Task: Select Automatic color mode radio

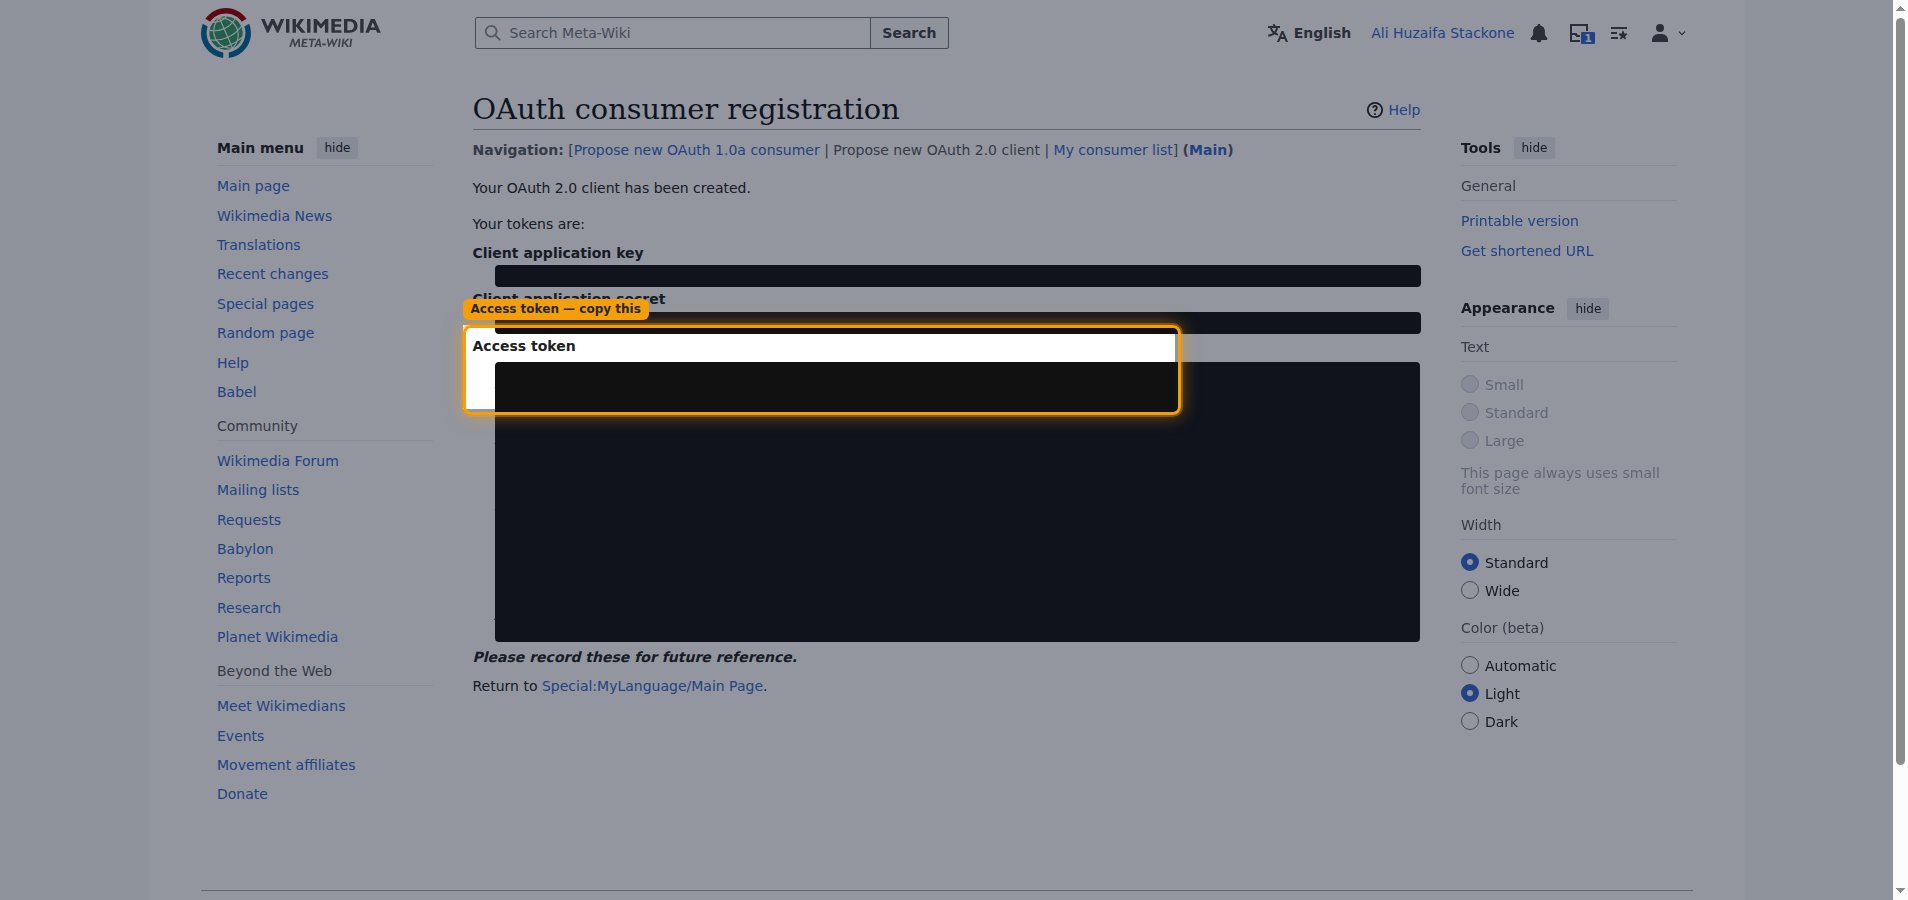Action: click(1470, 665)
